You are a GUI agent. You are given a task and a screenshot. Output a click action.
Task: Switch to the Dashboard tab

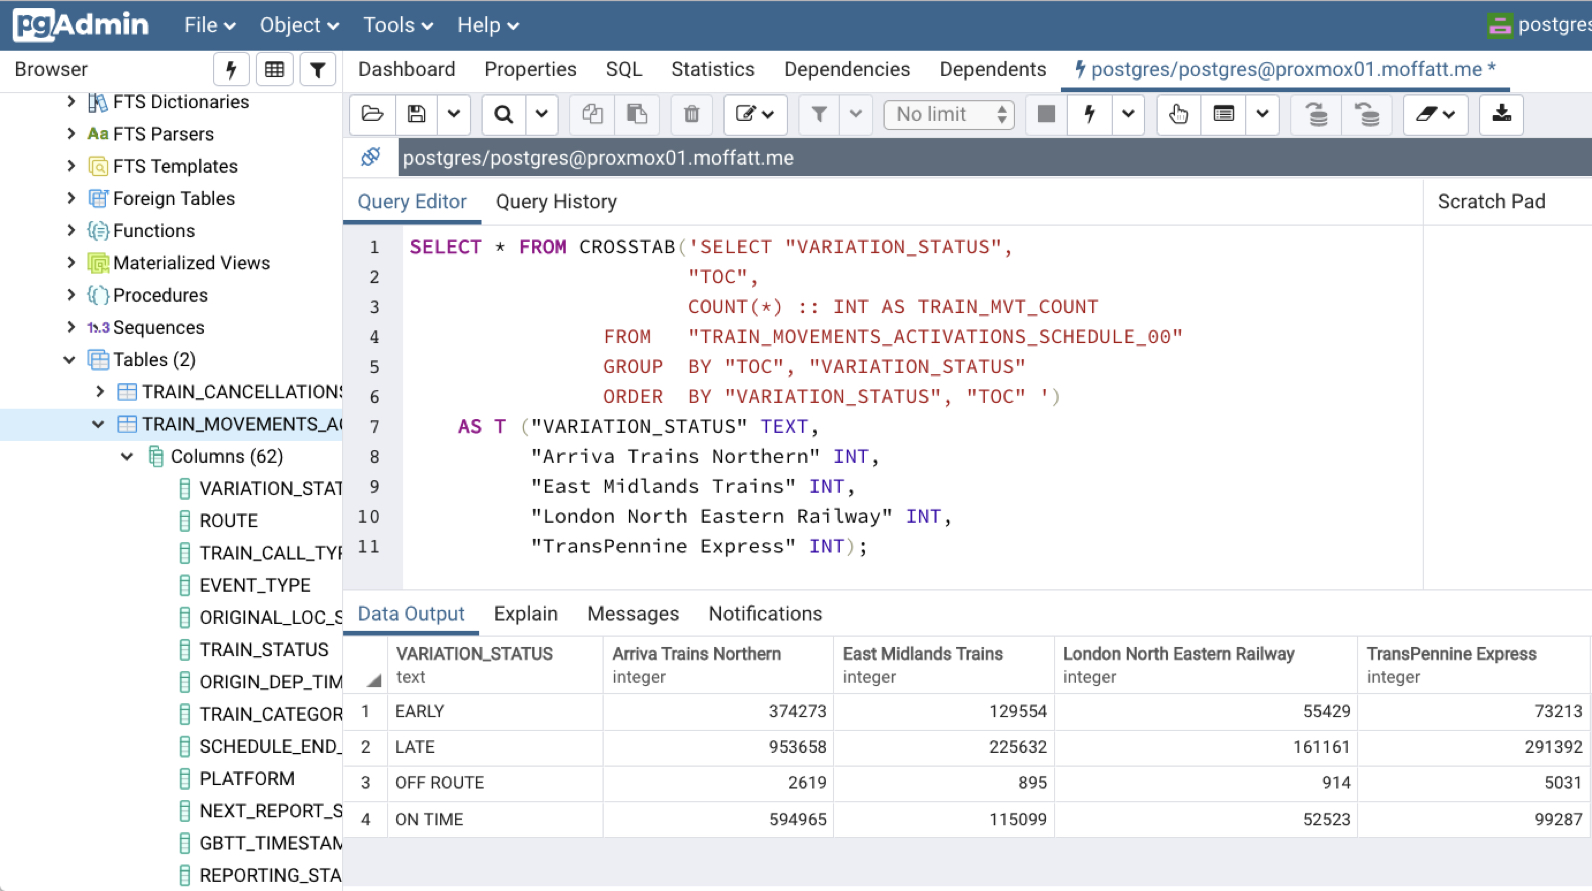click(x=407, y=69)
